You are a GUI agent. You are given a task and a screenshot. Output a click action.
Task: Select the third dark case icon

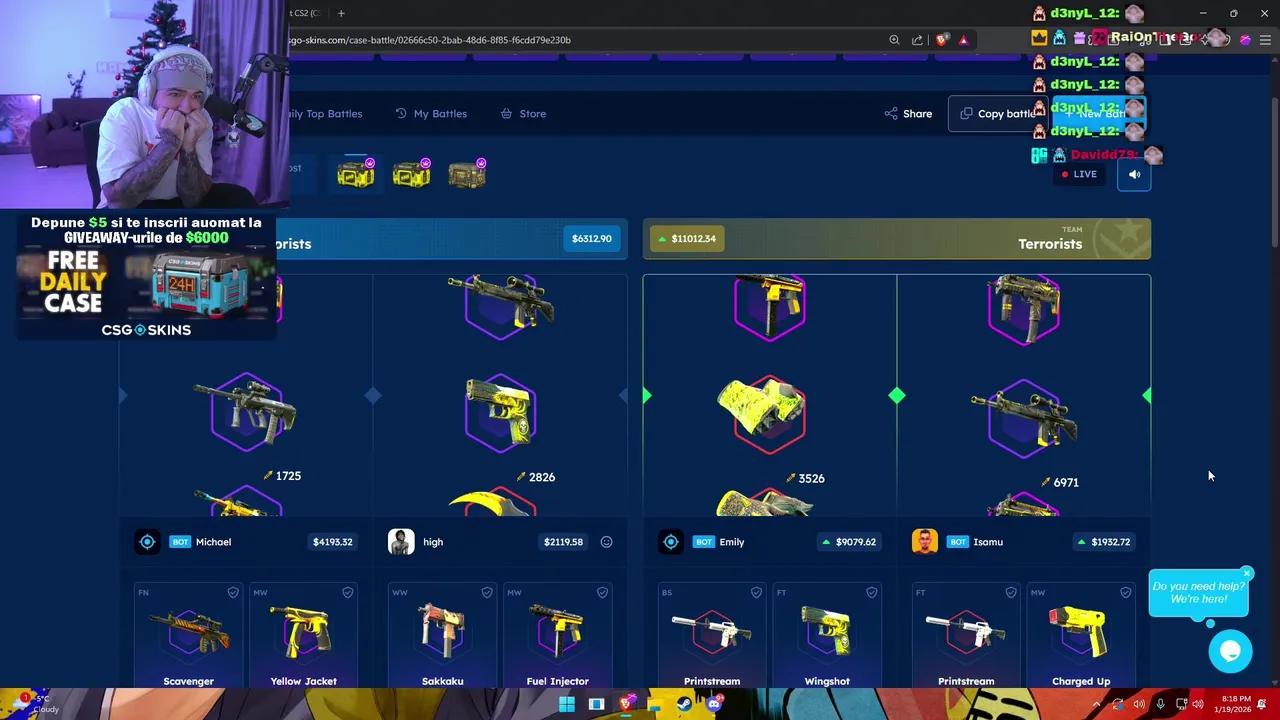[x=467, y=174]
